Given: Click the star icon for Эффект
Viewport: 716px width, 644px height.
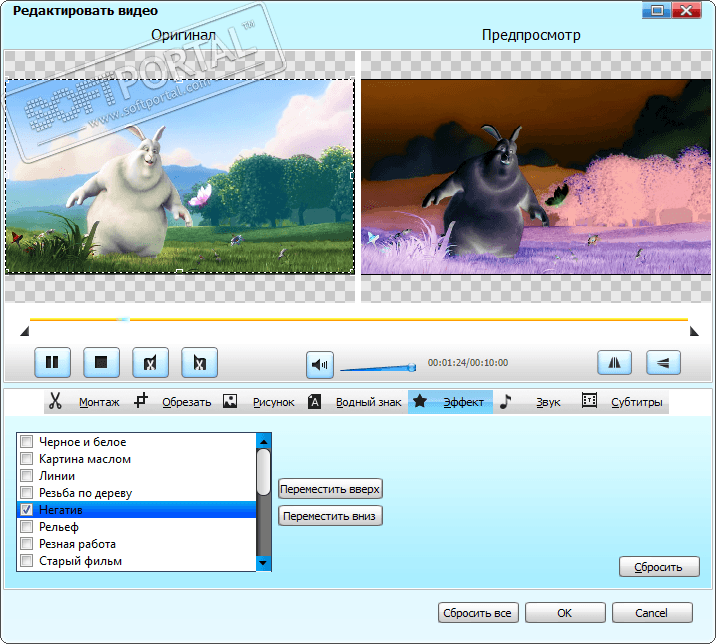Looking at the screenshot, I should (x=420, y=401).
